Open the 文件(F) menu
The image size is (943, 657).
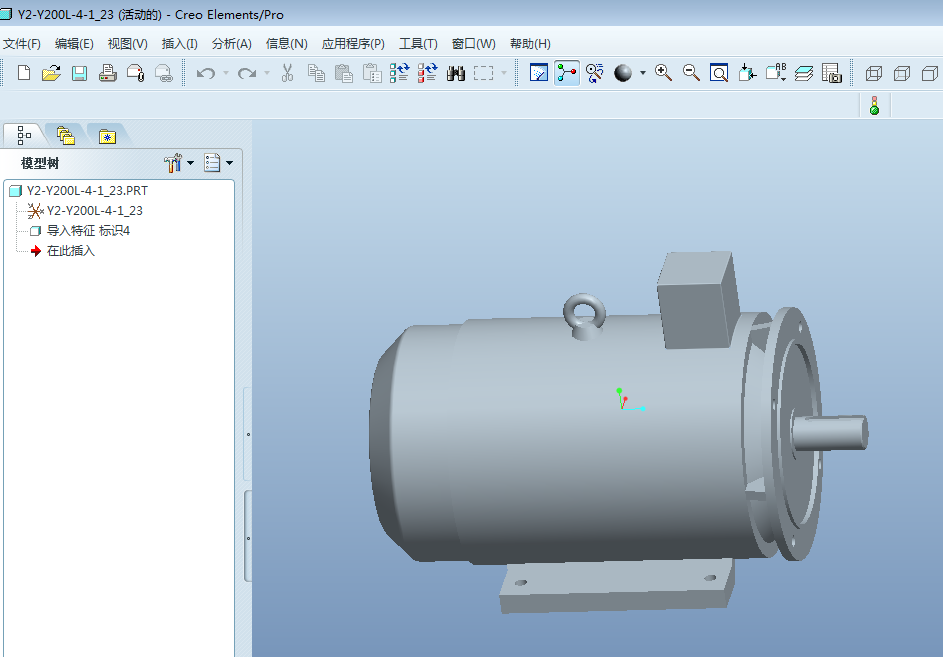[x=22, y=44]
